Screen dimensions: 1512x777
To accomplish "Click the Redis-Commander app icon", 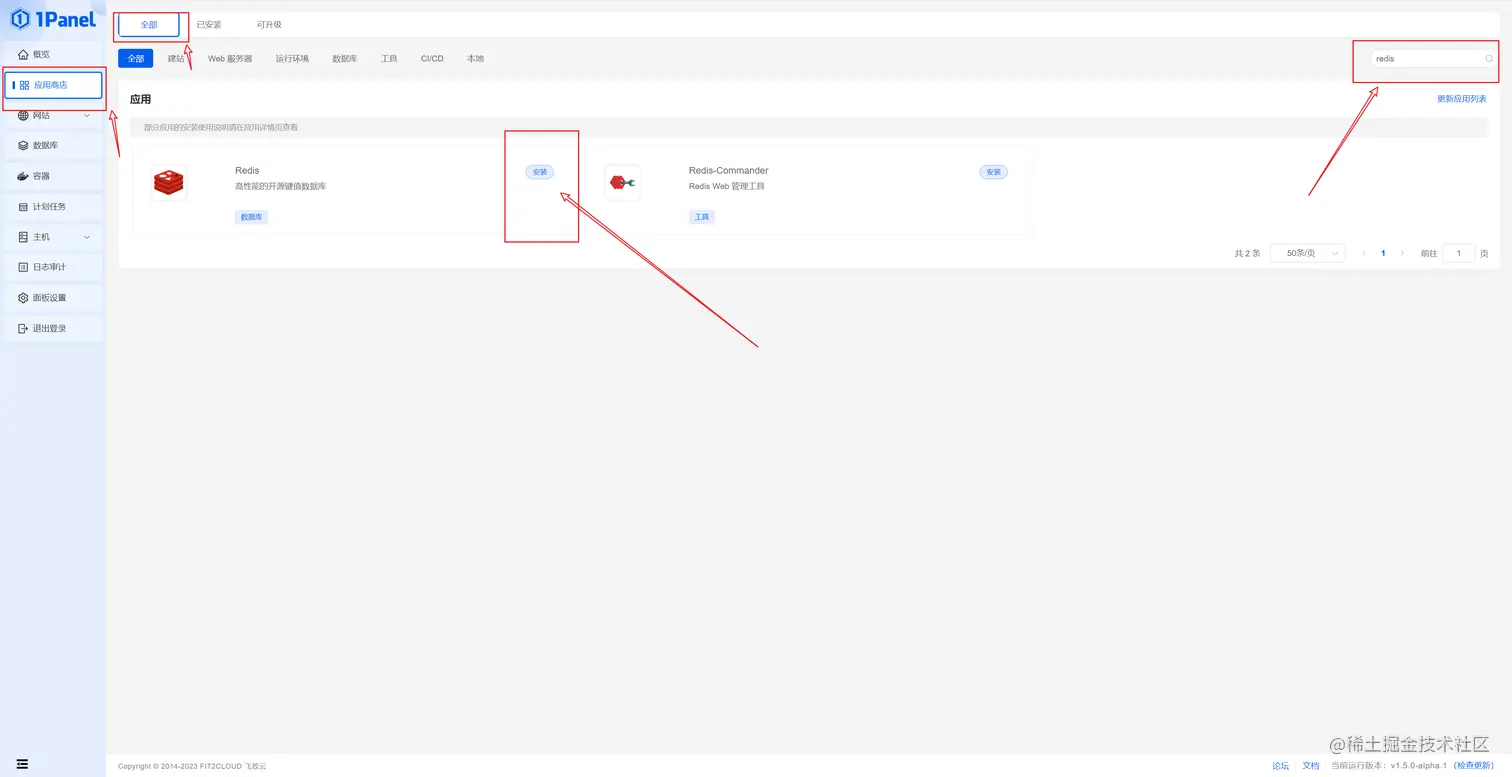I will (x=622, y=183).
